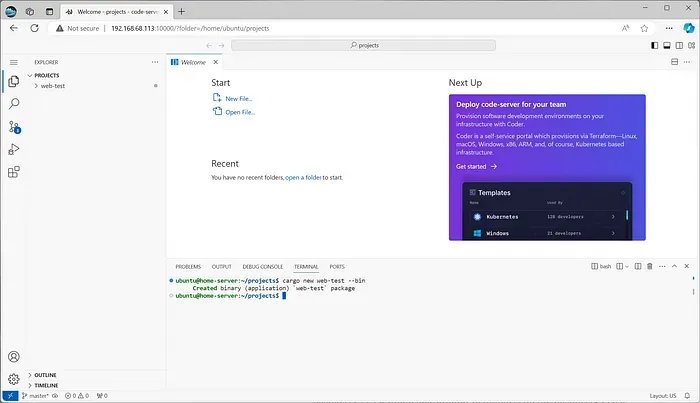This screenshot has width=700, height=403.
Task: Go forward in editor navigation
Action: (x=221, y=45)
